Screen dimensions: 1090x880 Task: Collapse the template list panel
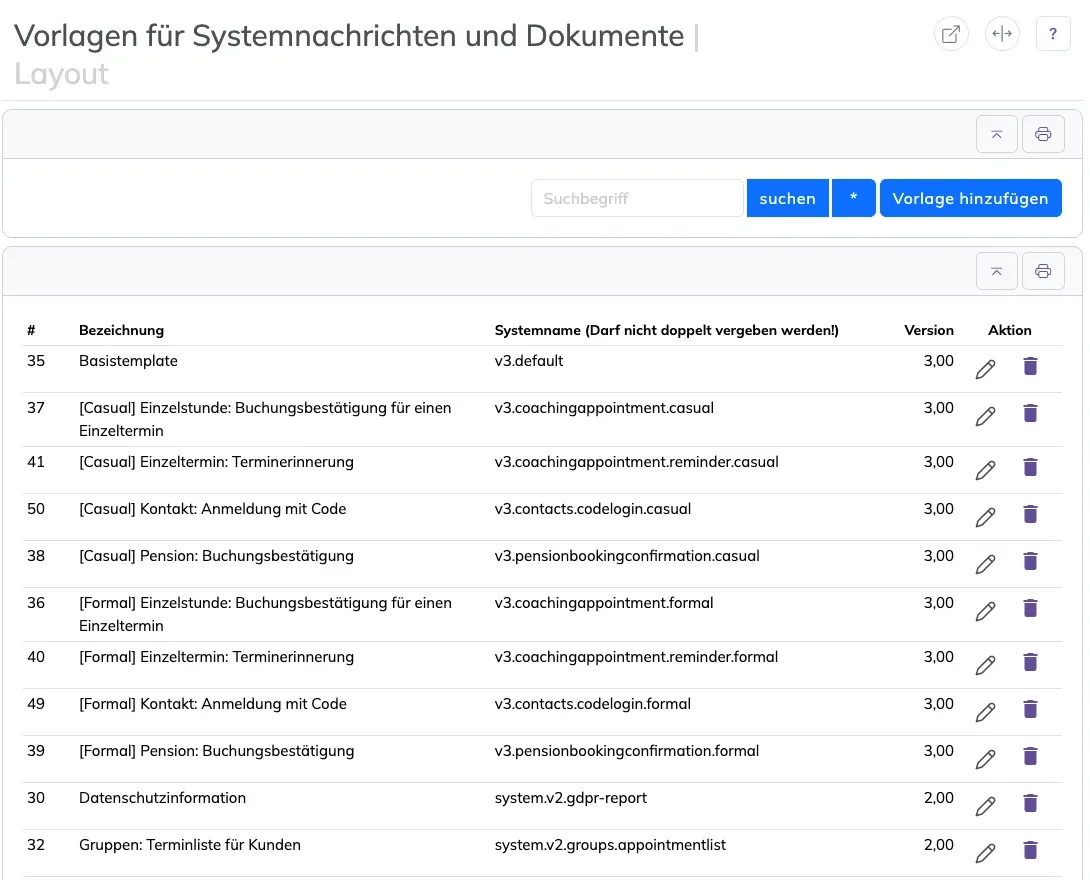(x=996, y=271)
